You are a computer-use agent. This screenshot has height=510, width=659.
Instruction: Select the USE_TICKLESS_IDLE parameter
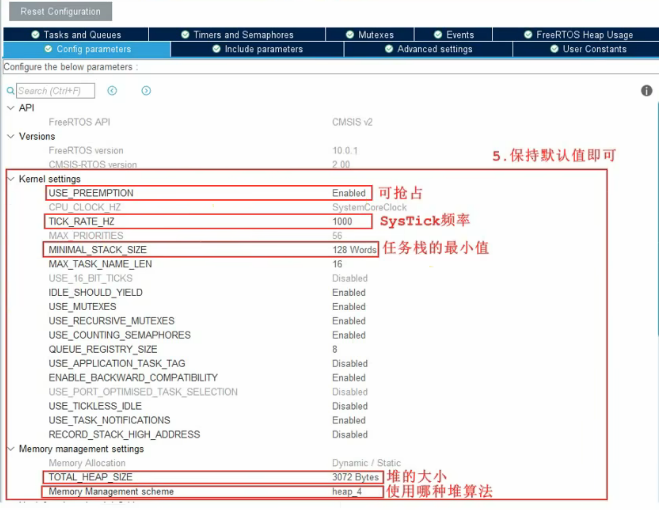tap(95, 406)
